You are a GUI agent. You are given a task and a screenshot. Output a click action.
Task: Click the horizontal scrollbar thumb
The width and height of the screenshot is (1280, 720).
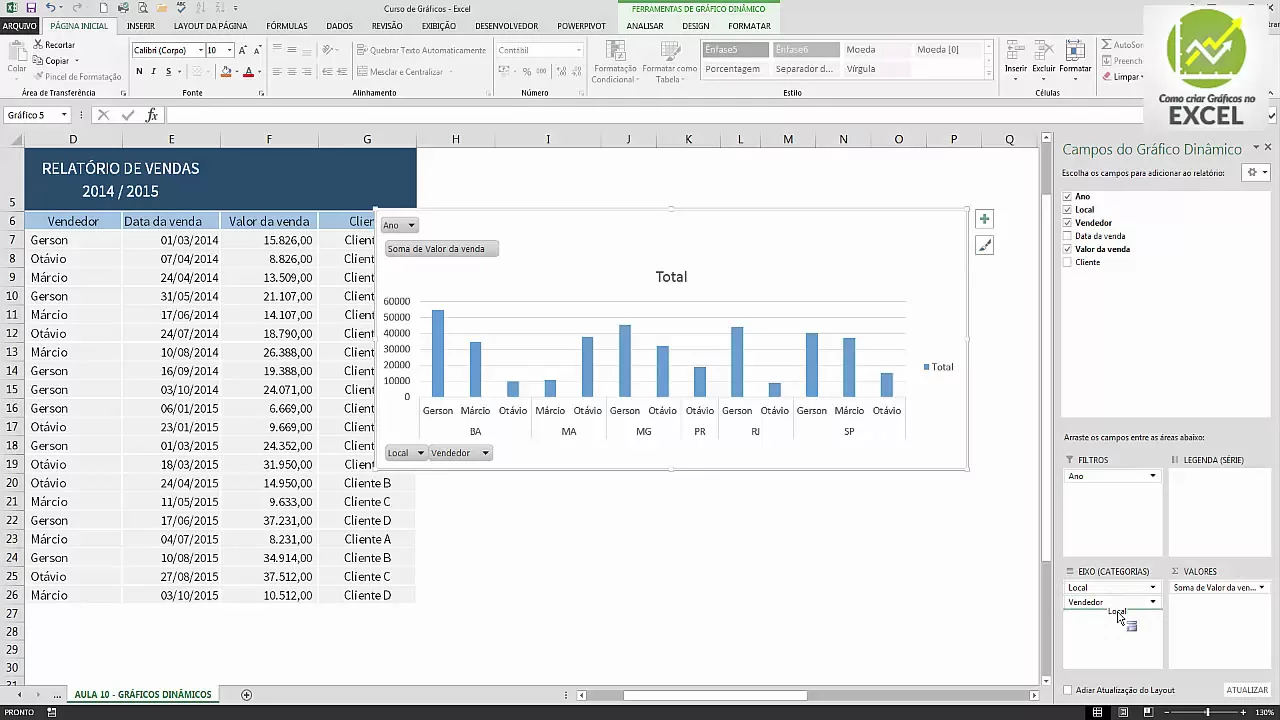[715, 695]
